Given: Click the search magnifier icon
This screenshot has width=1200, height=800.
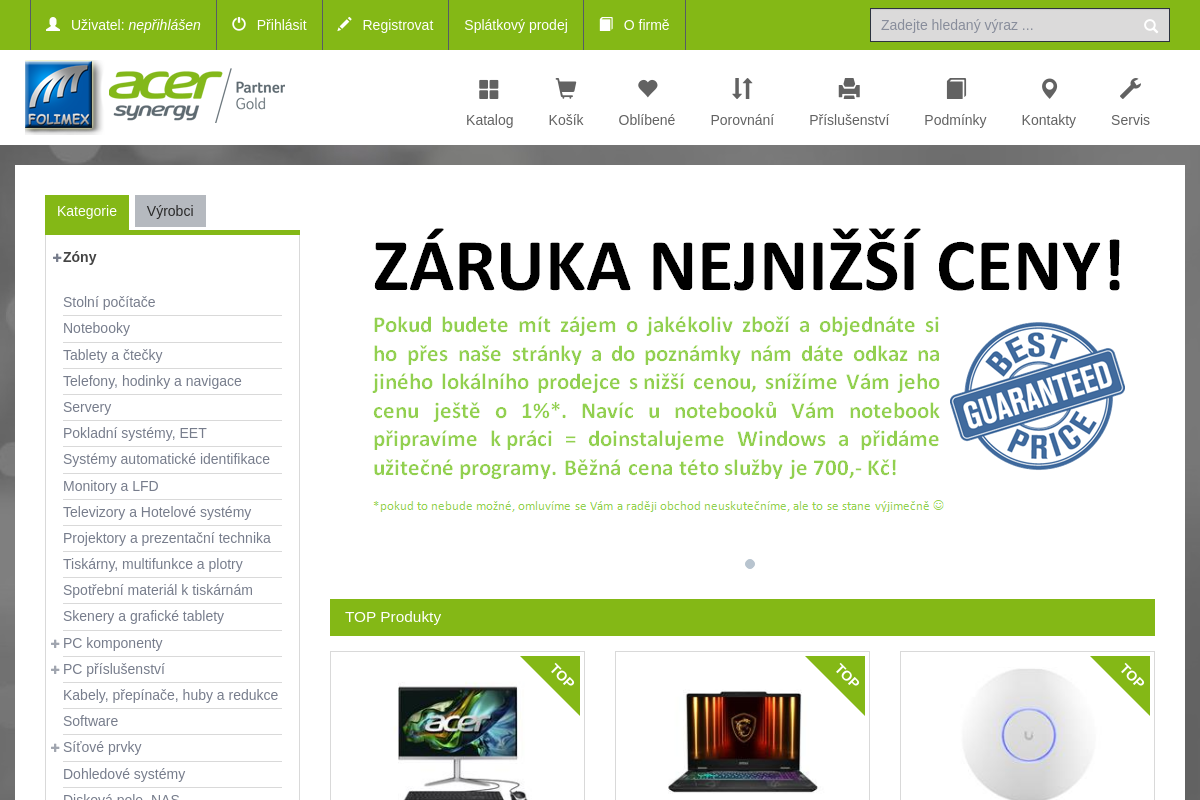Looking at the screenshot, I should [1151, 26].
